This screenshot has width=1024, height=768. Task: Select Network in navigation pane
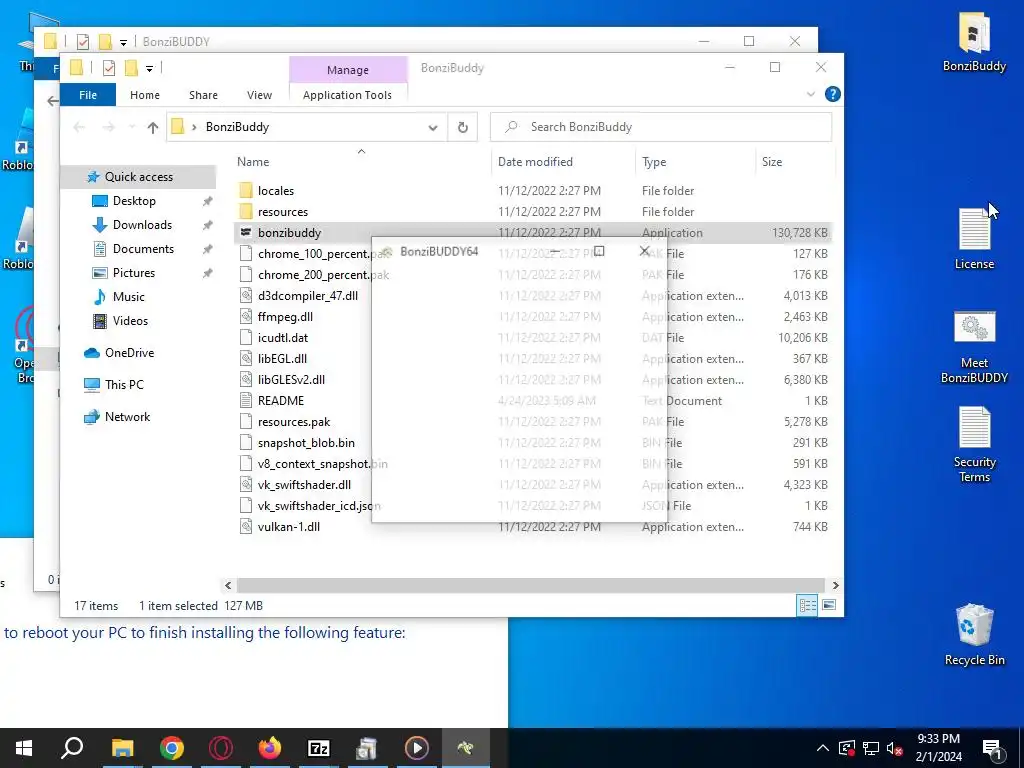[x=127, y=417]
